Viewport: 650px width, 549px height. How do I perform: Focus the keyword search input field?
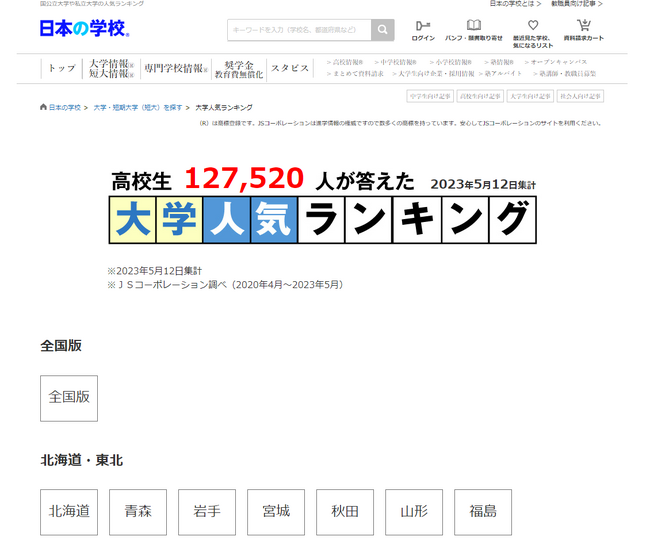pyautogui.click(x=299, y=30)
